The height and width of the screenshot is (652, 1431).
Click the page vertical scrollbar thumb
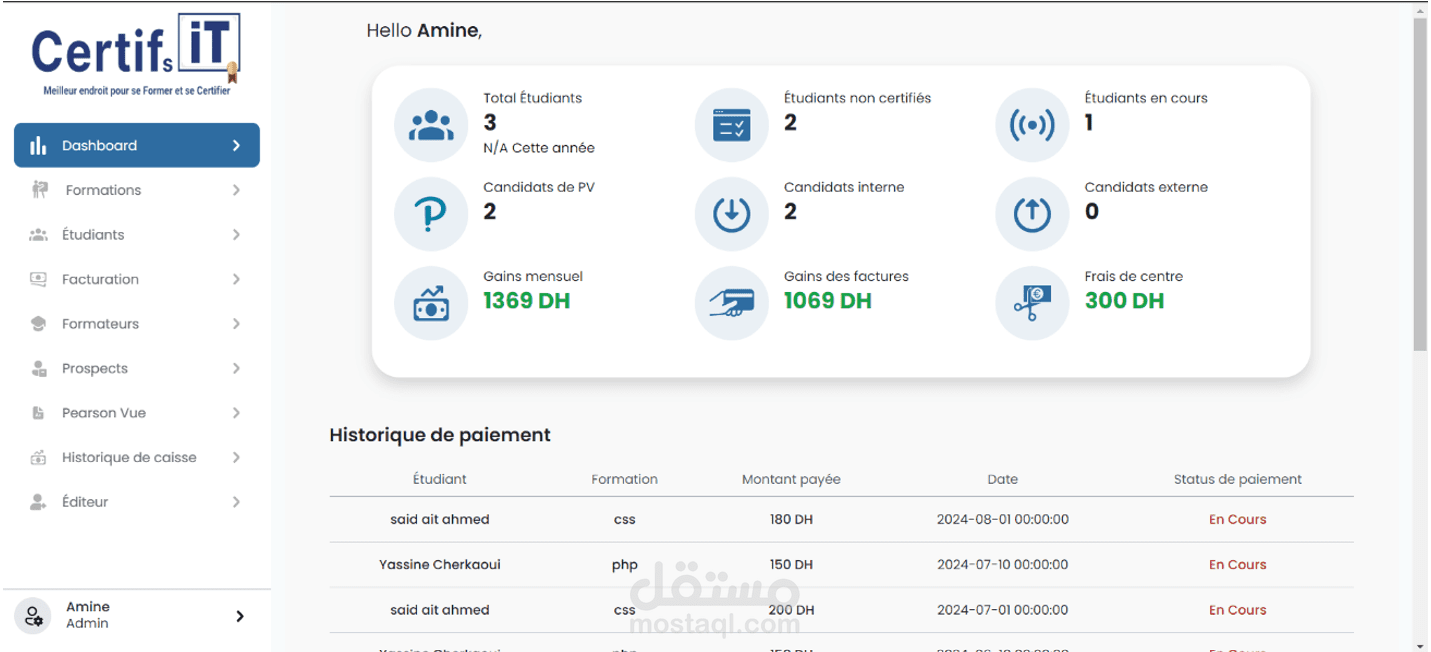tap(1420, 185)
